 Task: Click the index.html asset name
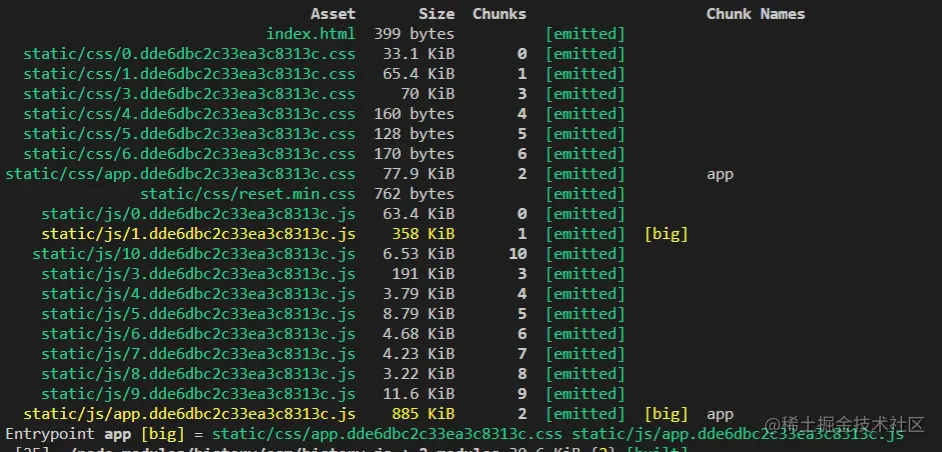[x=311, y=34]
